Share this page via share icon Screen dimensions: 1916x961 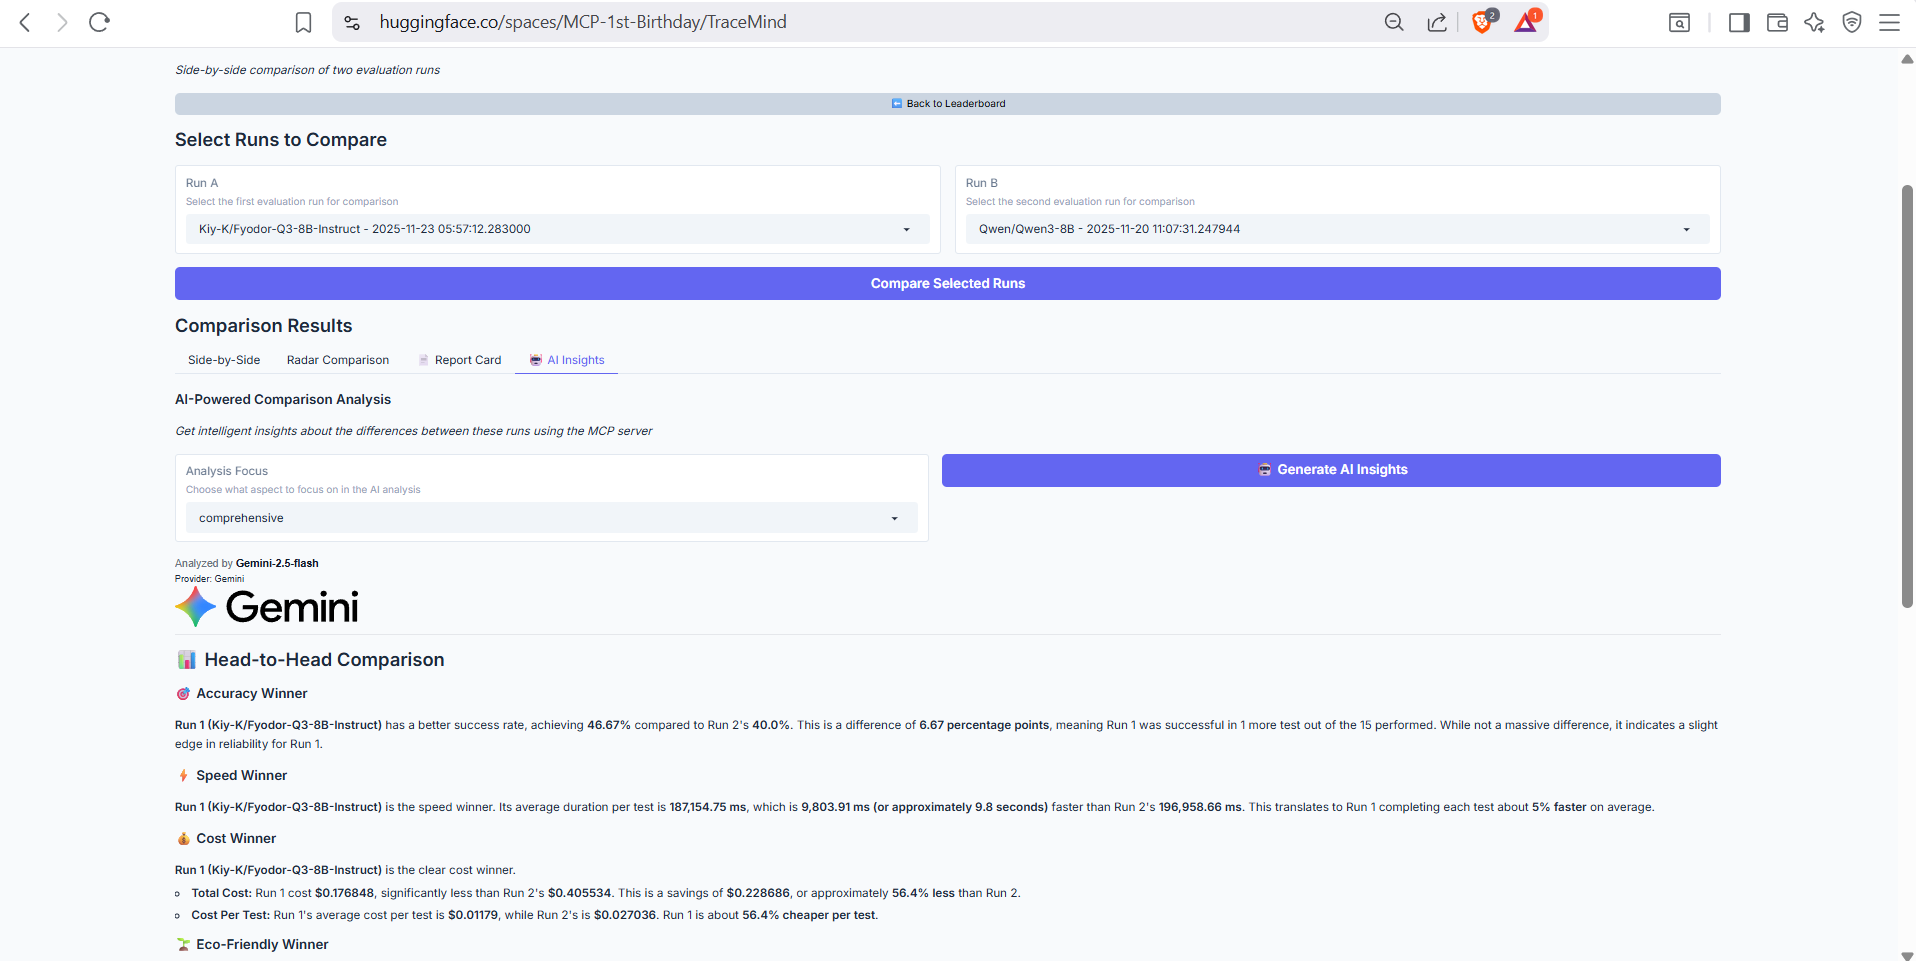coord(1437,22)
